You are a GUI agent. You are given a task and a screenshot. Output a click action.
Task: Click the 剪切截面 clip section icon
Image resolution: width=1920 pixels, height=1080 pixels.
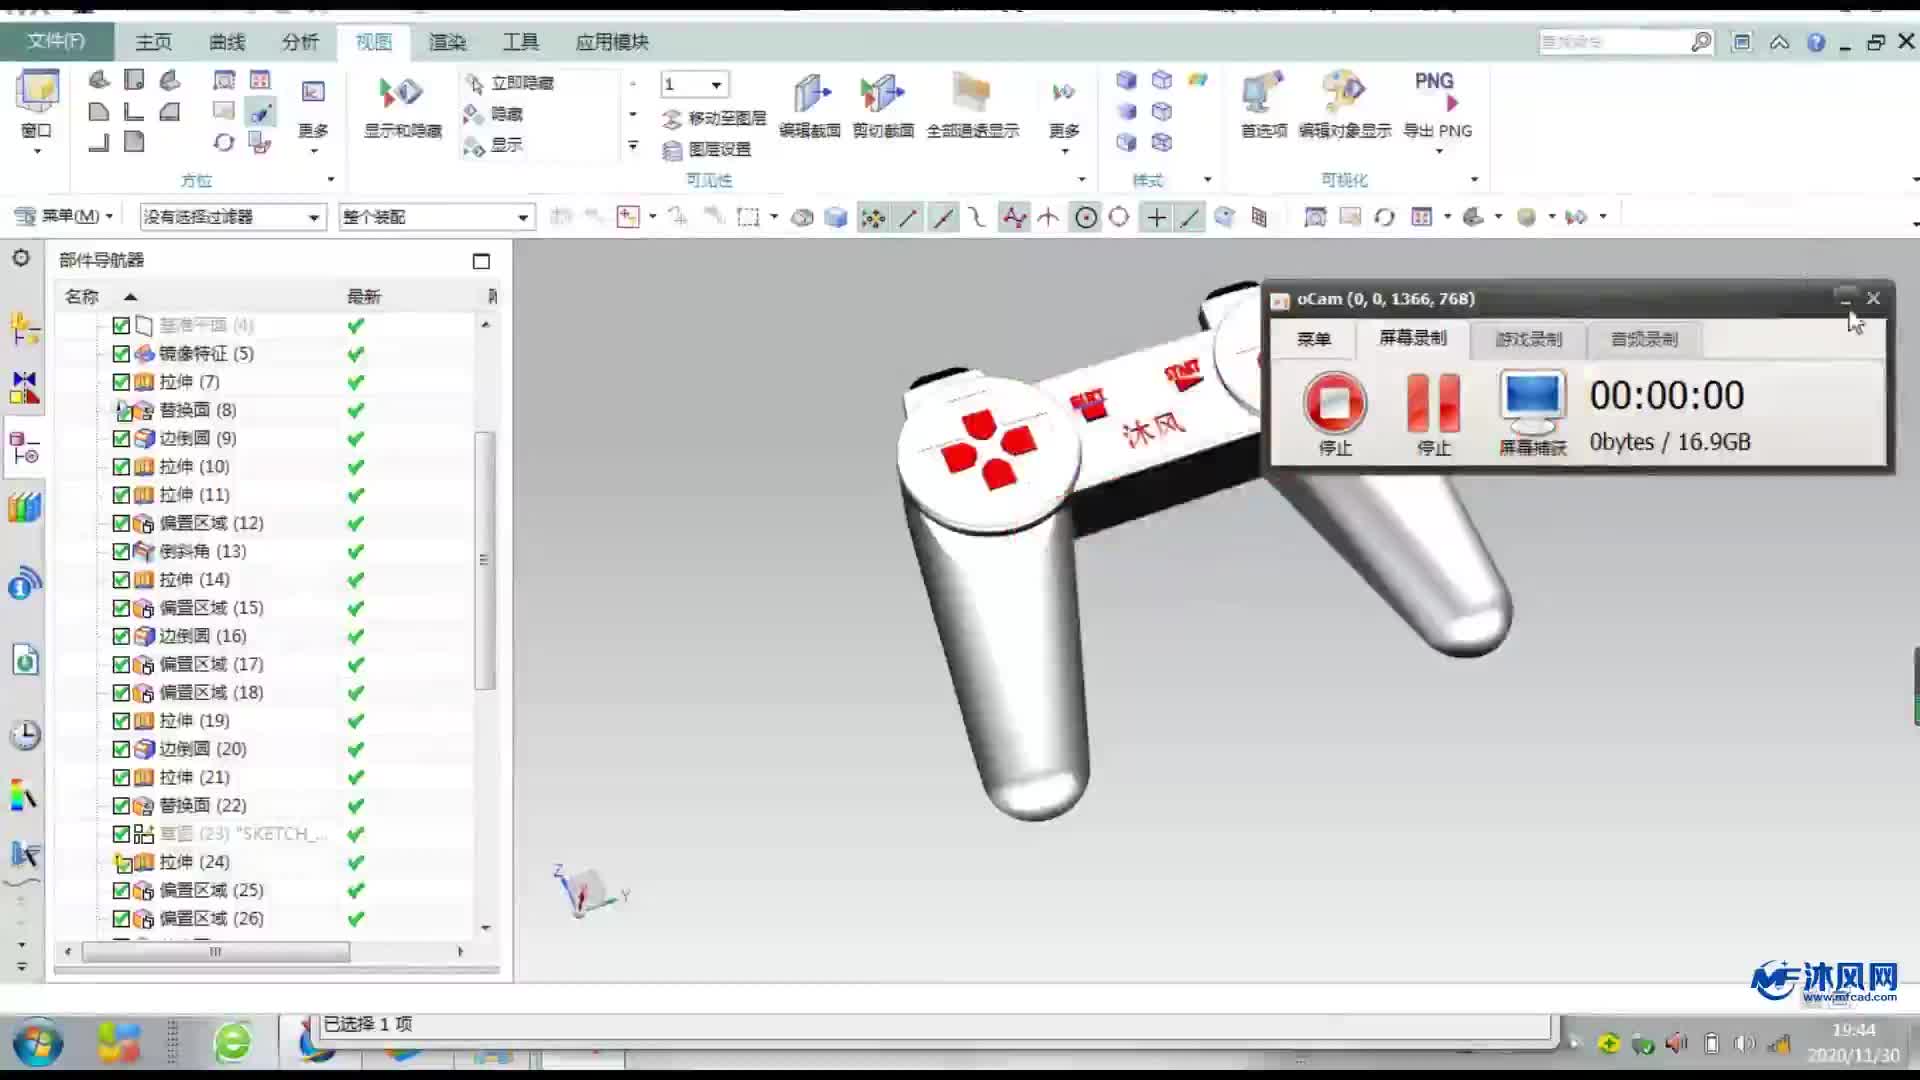point(882,93)
